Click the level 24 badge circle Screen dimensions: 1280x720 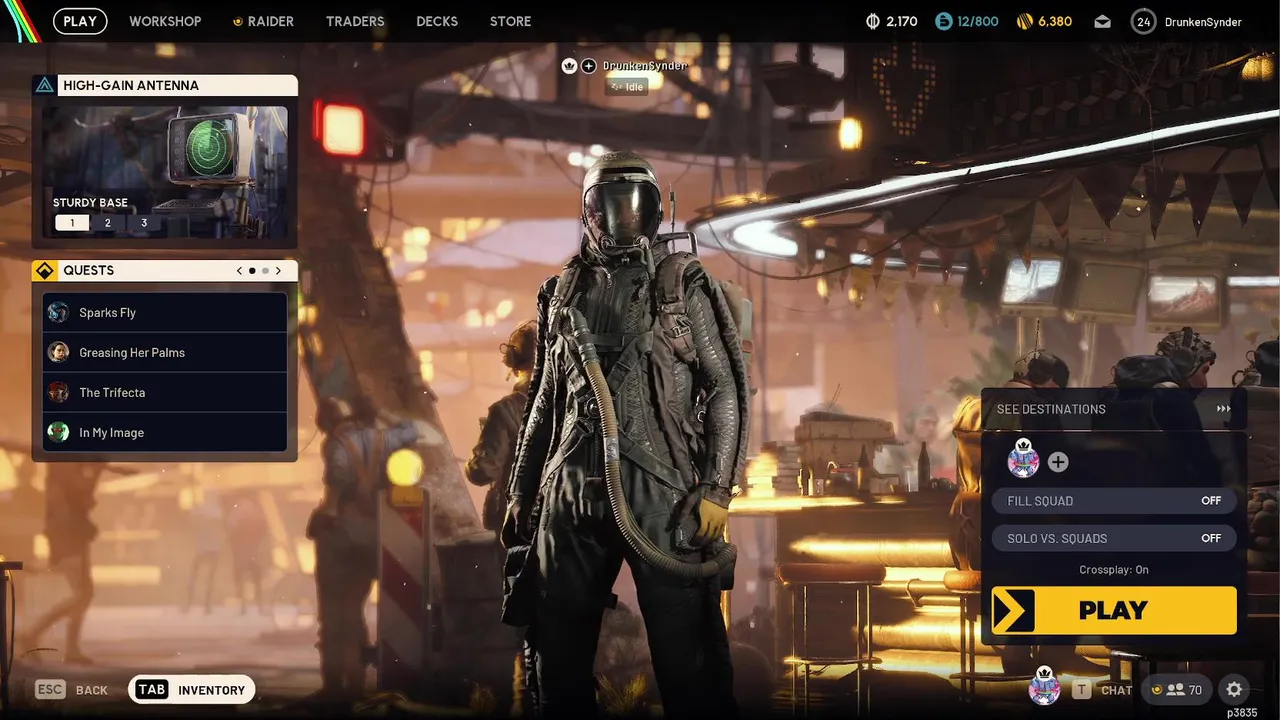point(1144,21)
